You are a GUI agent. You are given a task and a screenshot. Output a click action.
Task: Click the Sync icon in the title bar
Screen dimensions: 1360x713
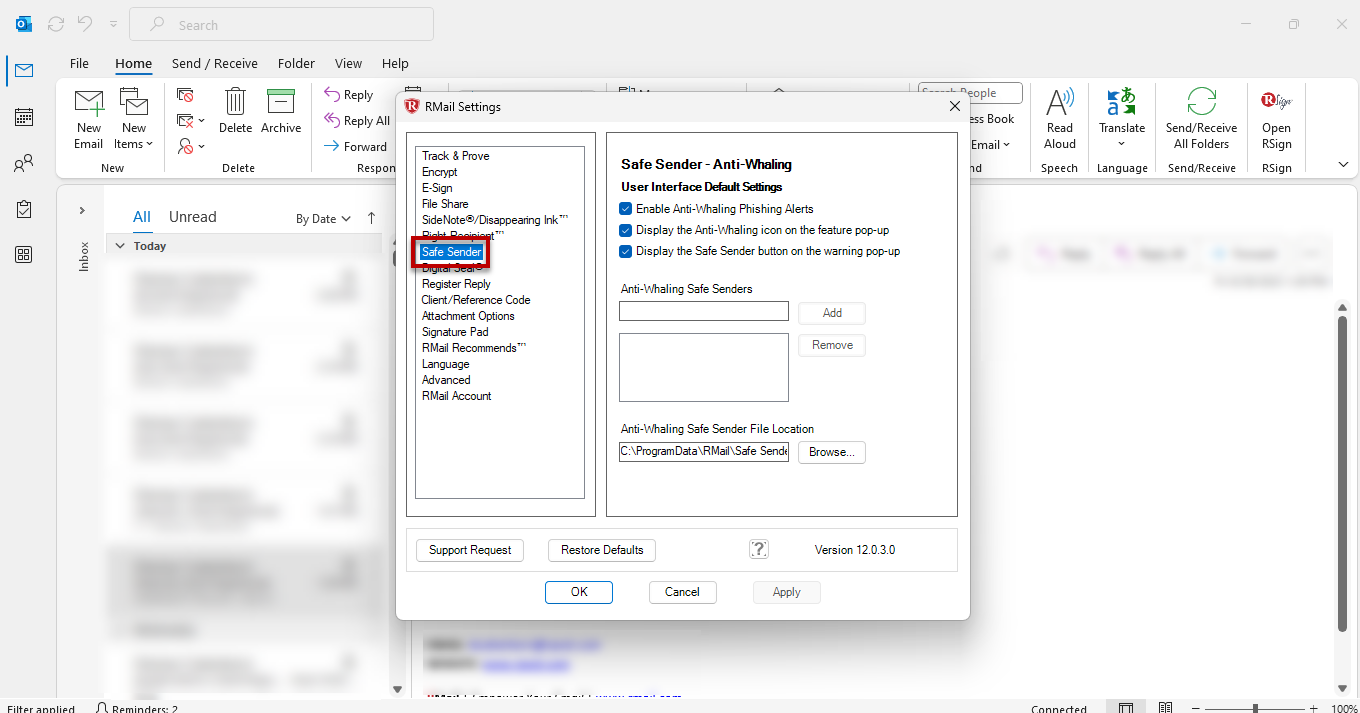tap(56, 24)
